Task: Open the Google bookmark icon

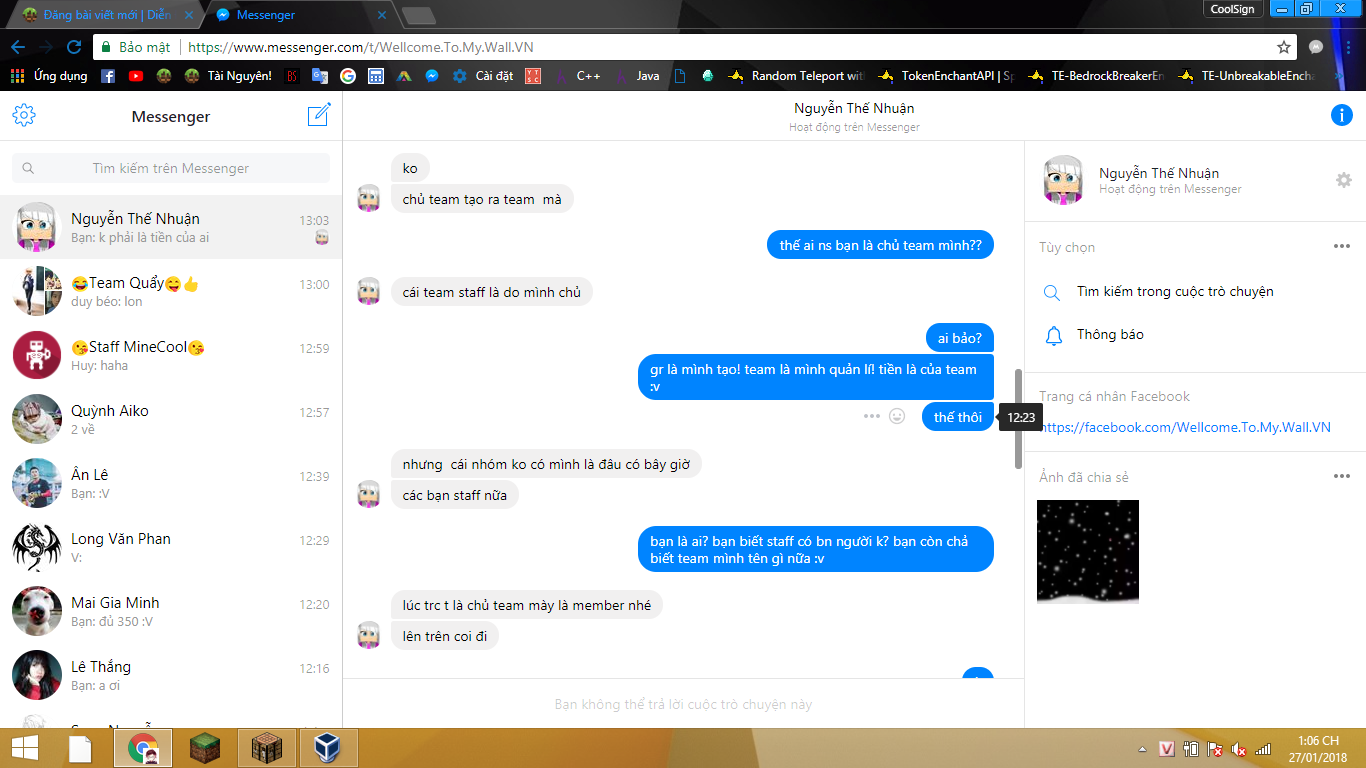Action: click(348, 76)
